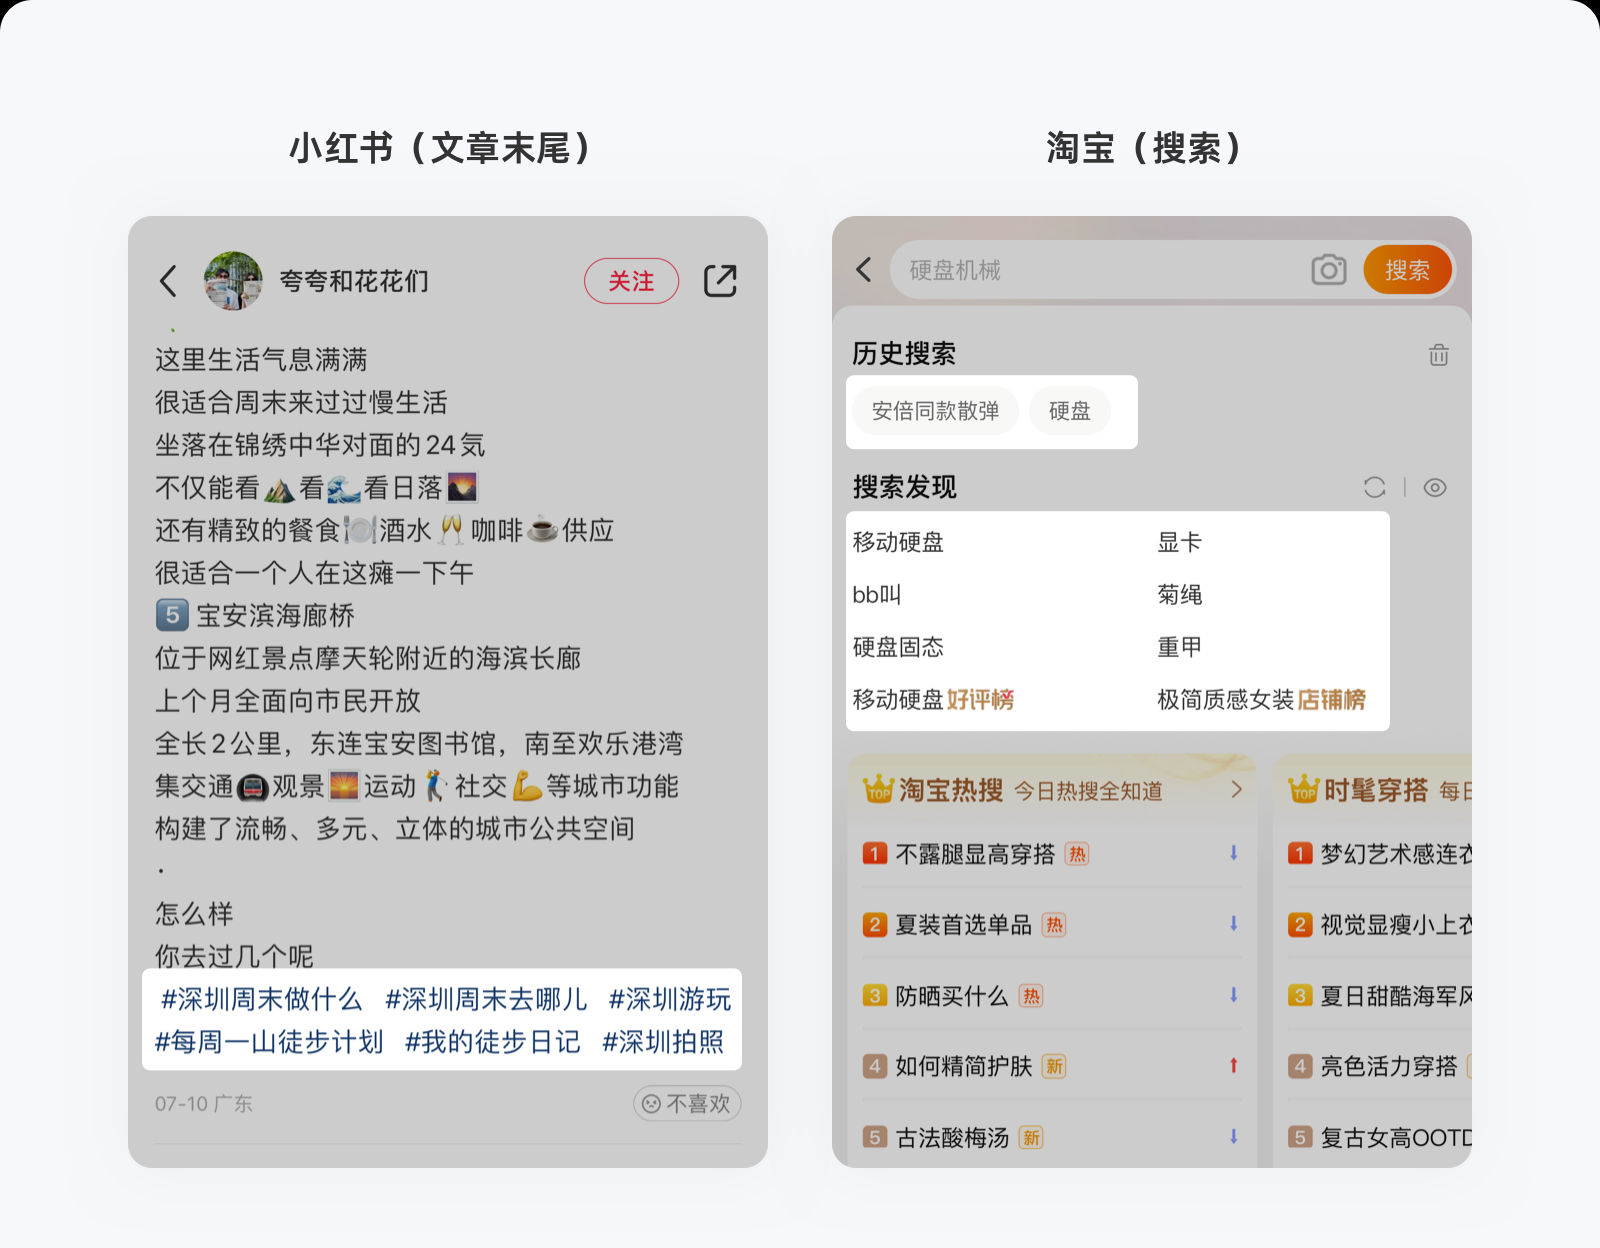Open the 夸夸和花花们 profile avatar
Viewport: 1600px width, 1248px height.
pos(233,281)
